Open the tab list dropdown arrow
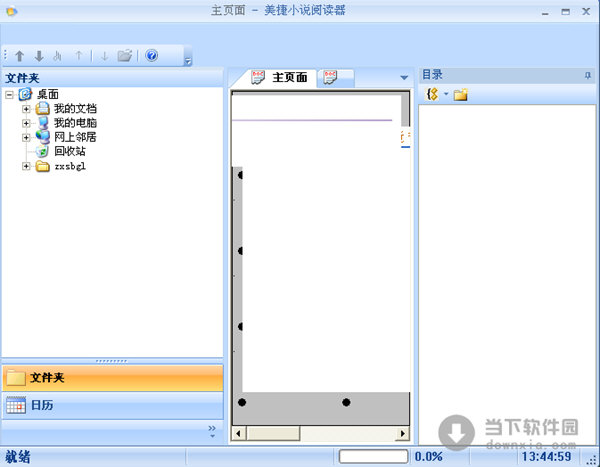 [404, 78]
